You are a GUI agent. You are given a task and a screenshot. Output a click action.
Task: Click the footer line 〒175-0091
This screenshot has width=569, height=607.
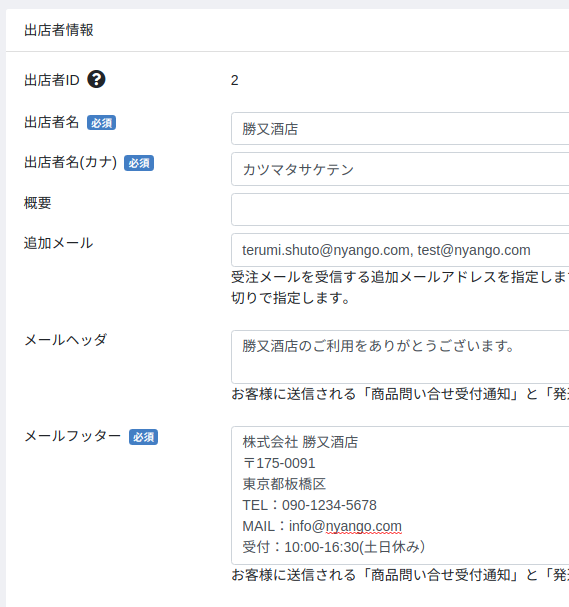(x=279, y=463)
